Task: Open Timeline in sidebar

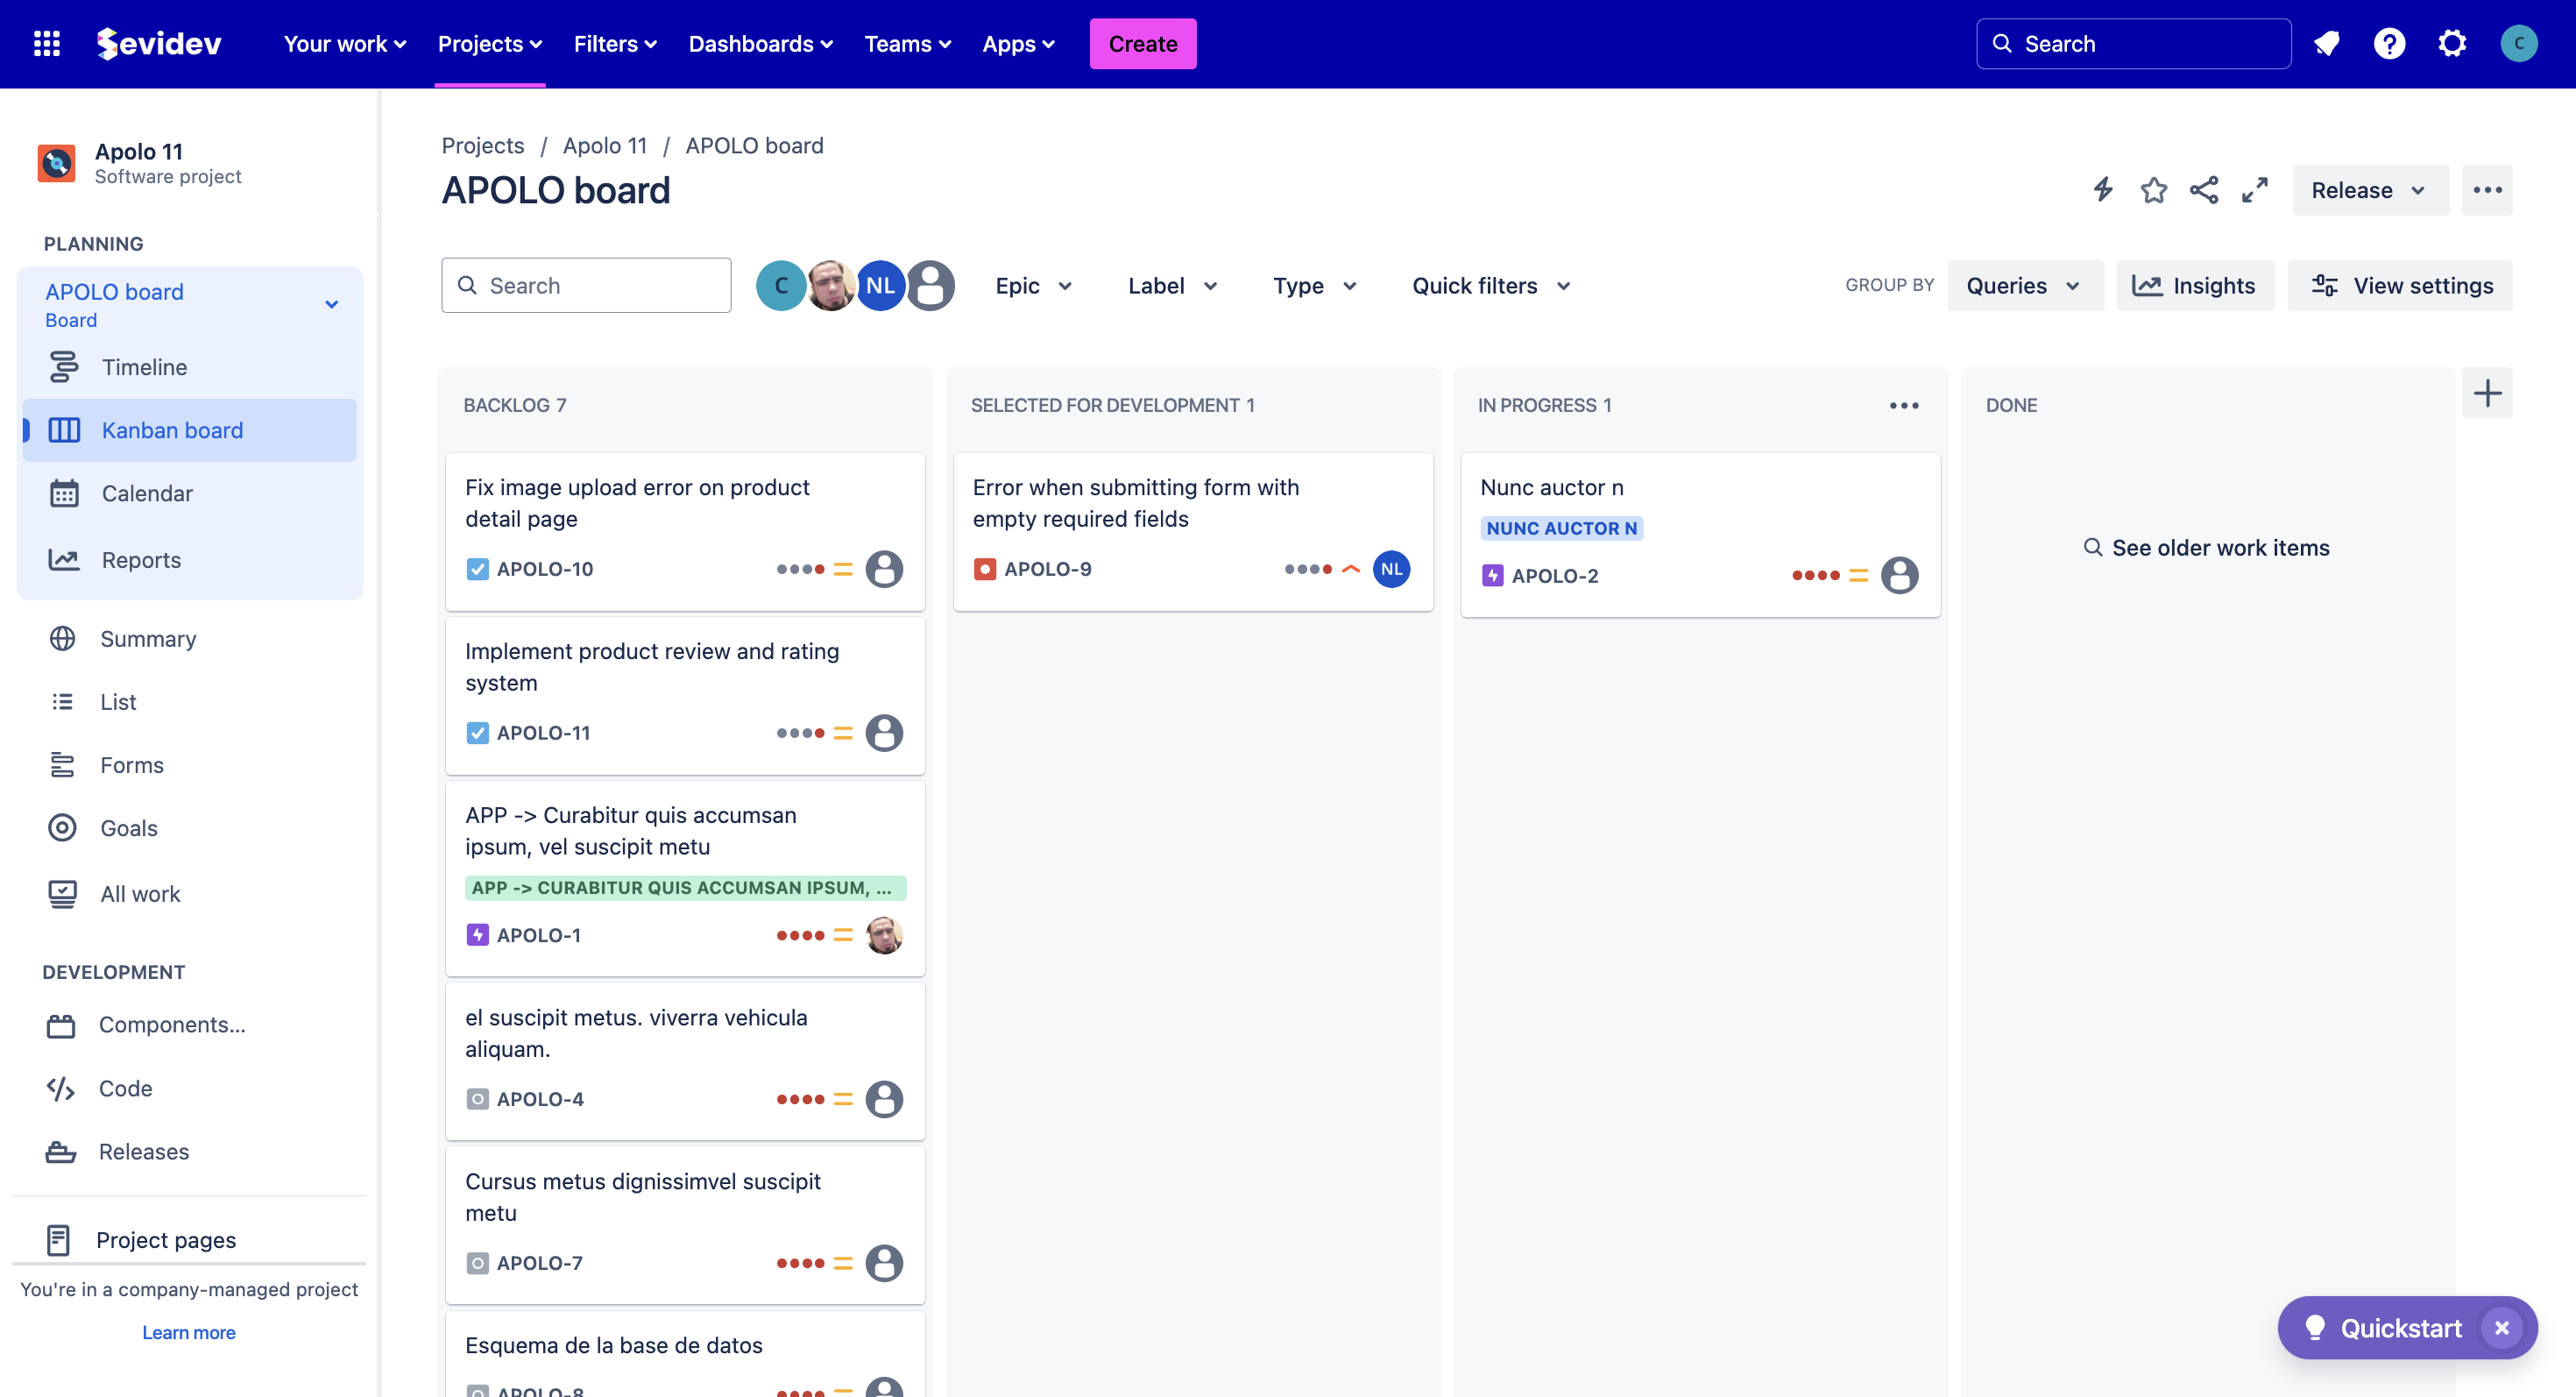Action: point(189,367)
